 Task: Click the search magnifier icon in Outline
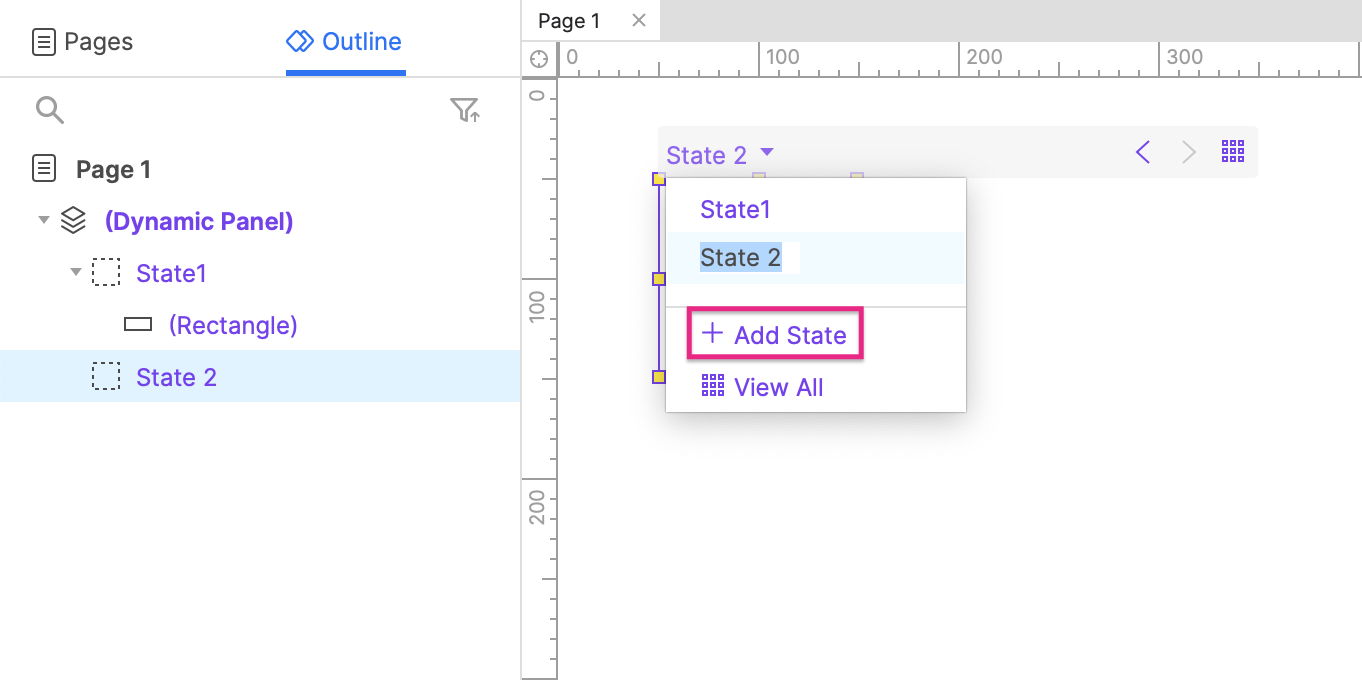[x=49, y=109]
